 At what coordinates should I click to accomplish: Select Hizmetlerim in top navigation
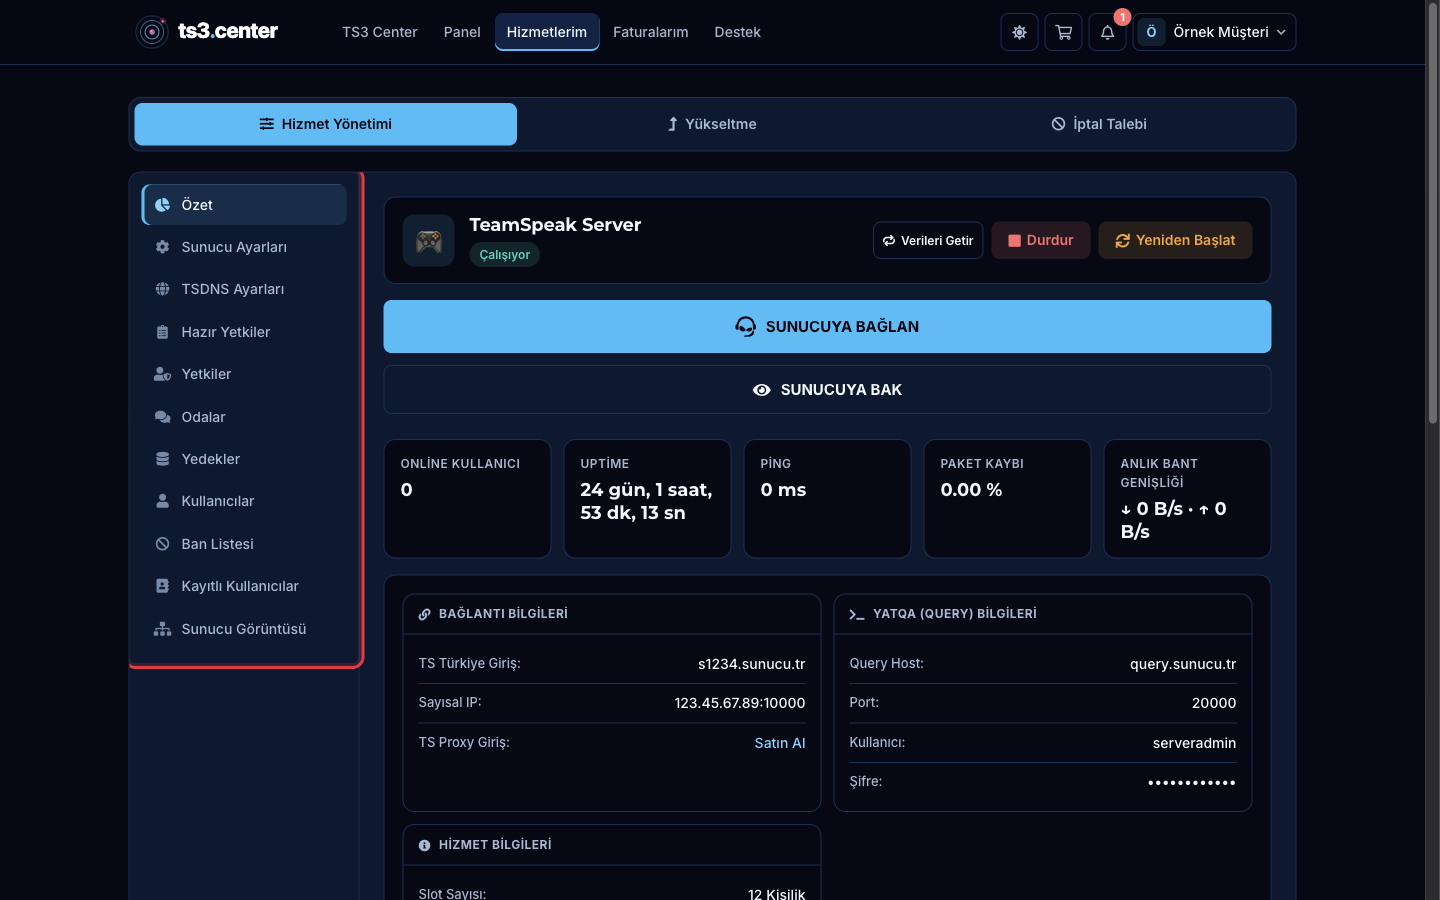(x=547, y=32)
